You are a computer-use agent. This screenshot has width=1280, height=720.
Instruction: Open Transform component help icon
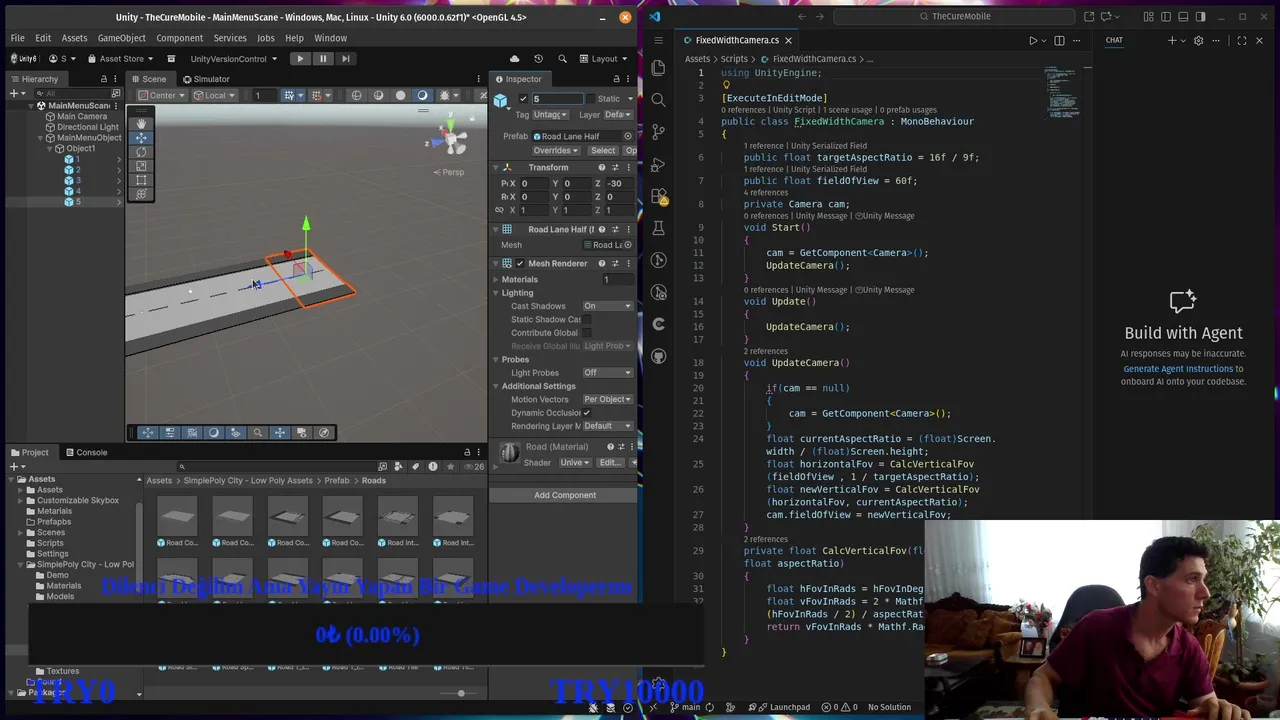click(x=602, y=167)
